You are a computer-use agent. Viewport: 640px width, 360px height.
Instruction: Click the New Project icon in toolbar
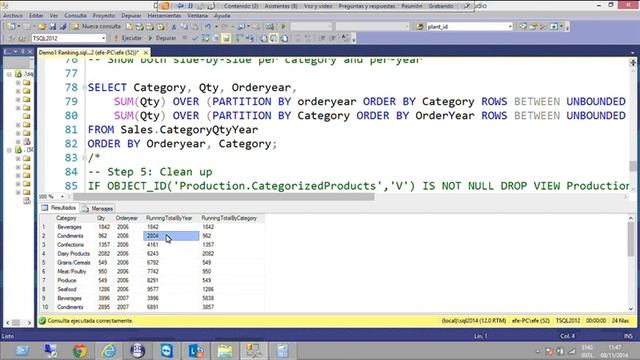coord(11,27)
